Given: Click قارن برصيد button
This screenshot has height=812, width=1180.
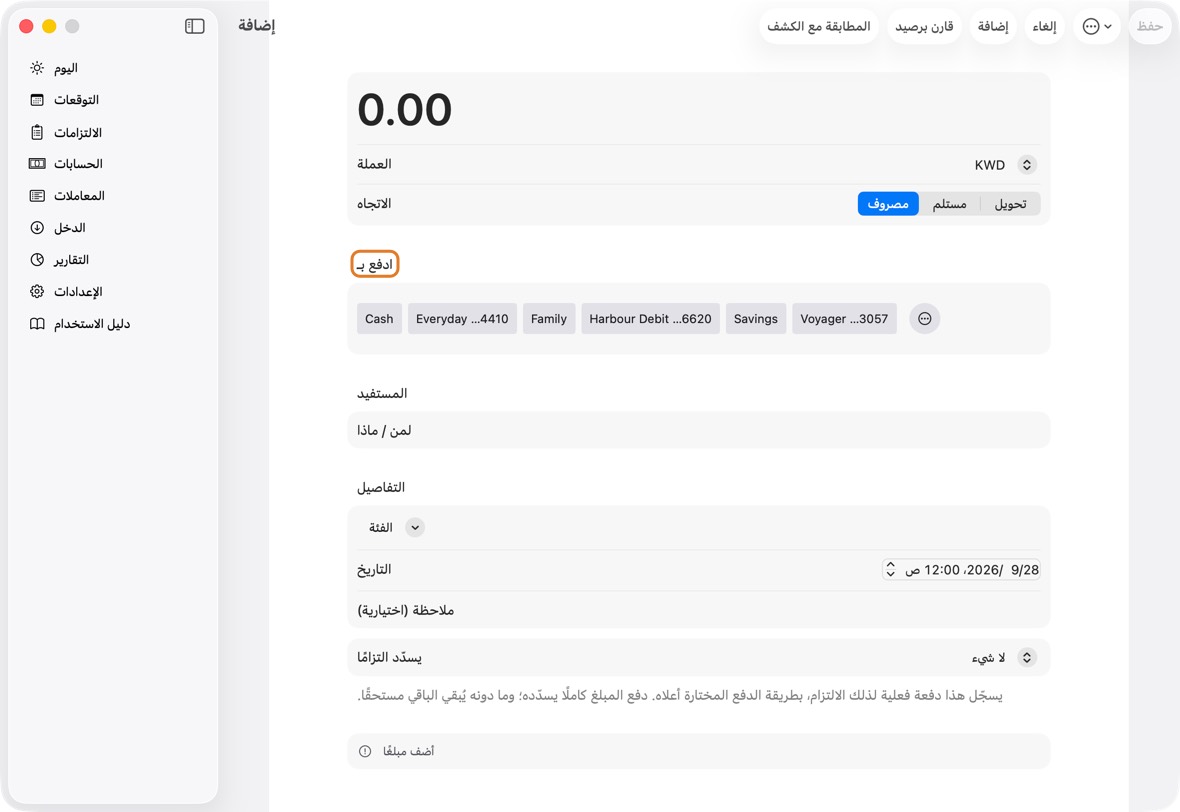Looking at the screenshot, I should click(x=924, y=27).
